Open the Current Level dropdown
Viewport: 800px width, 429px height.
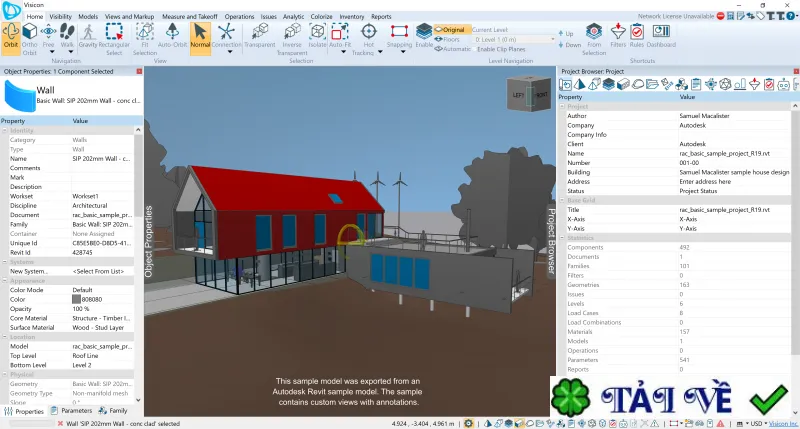[x=514, y=39]
